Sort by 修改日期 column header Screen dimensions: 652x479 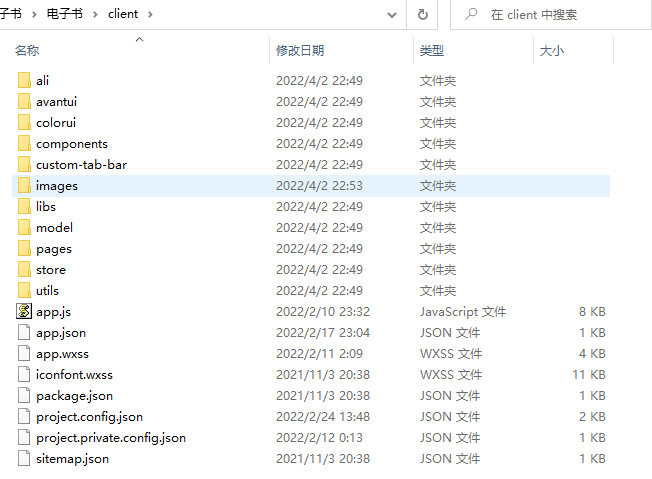(300, 50)
